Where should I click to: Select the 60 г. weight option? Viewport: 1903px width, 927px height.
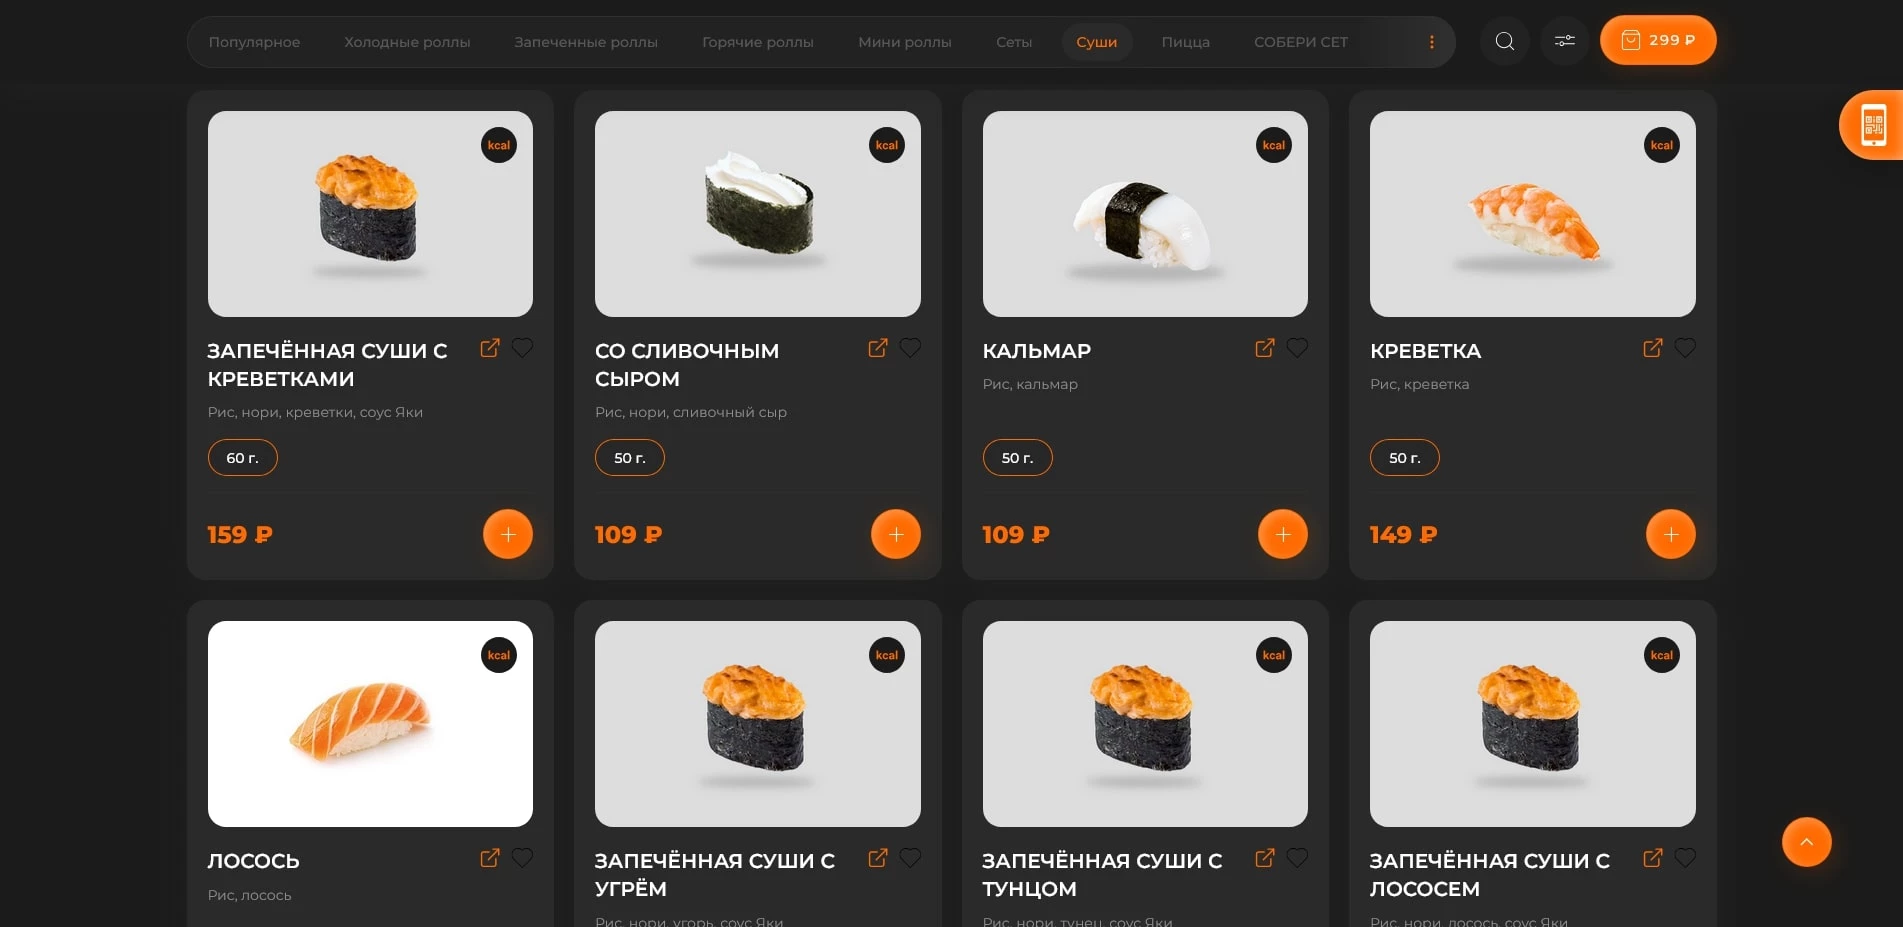242,458
